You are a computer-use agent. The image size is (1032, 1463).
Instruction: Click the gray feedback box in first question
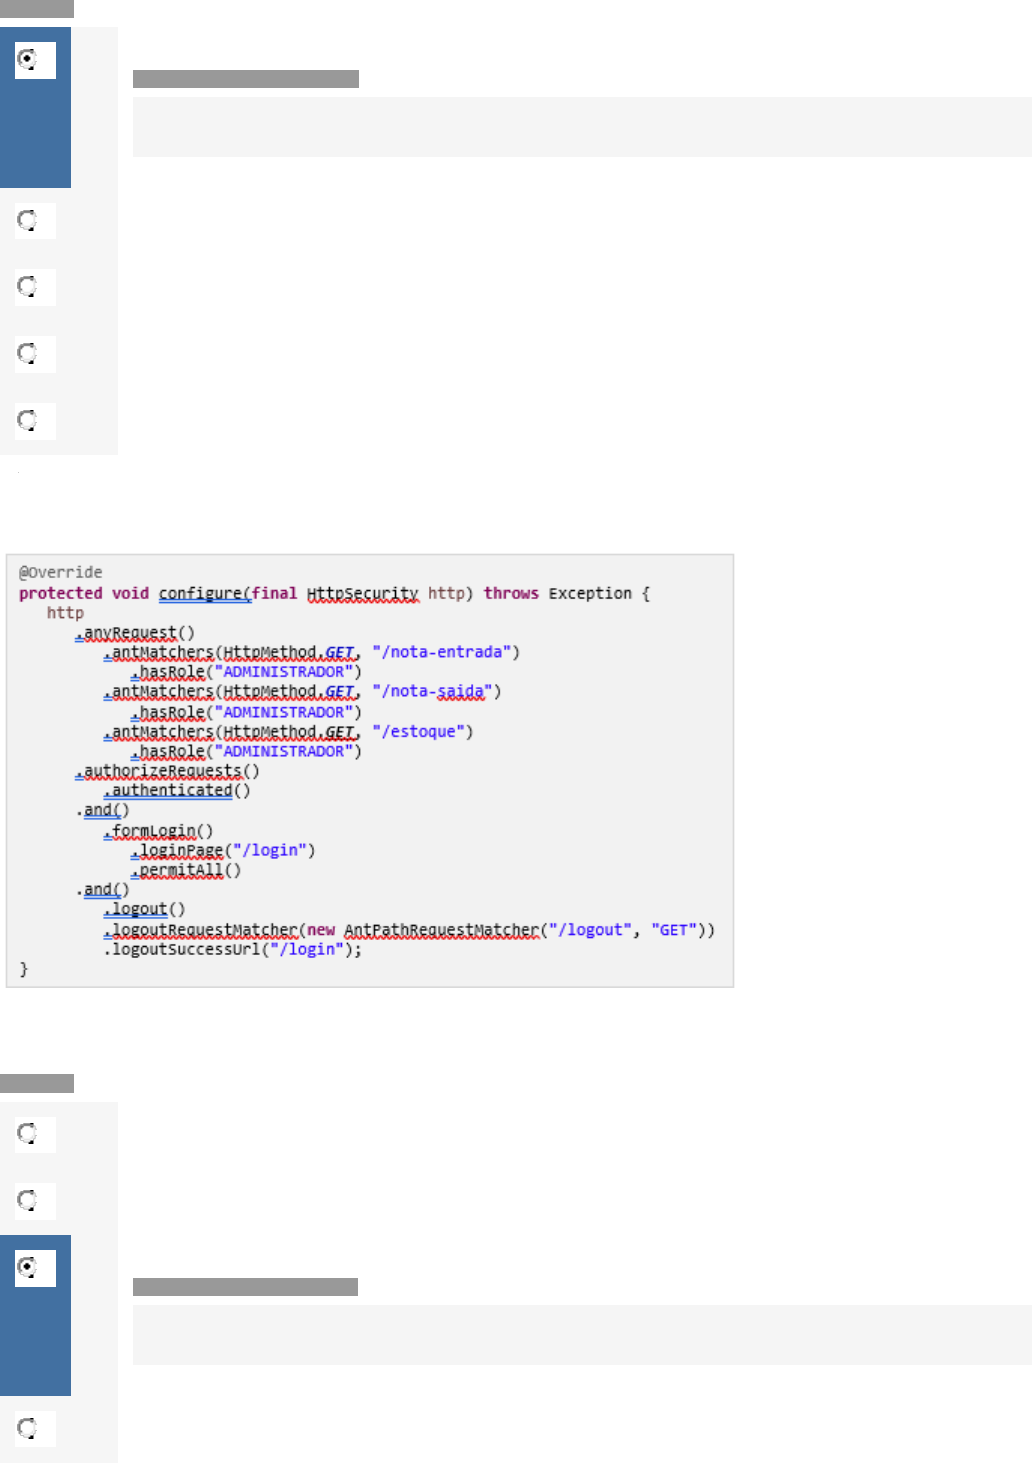tap(582, 127)
